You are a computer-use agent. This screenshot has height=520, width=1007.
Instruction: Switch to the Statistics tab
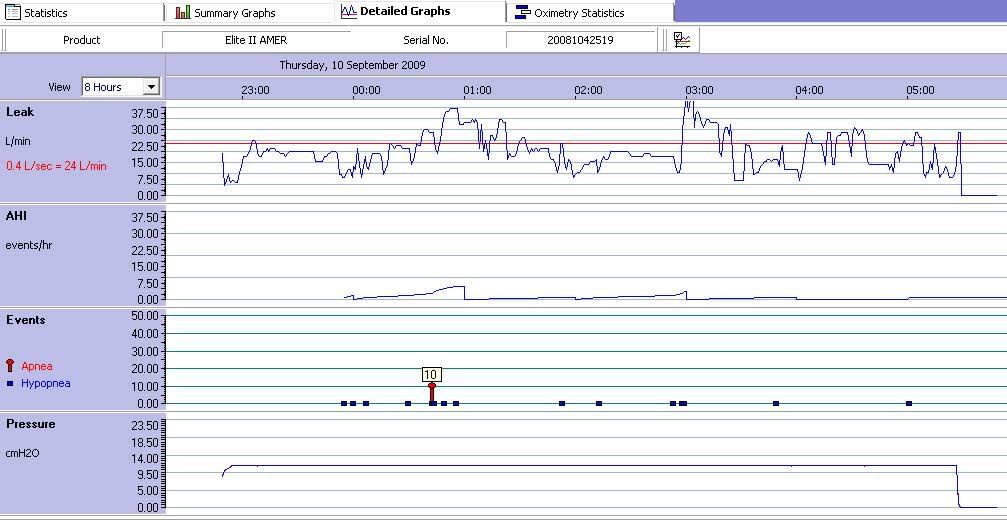pyautogui.click(x=45, y=13)
